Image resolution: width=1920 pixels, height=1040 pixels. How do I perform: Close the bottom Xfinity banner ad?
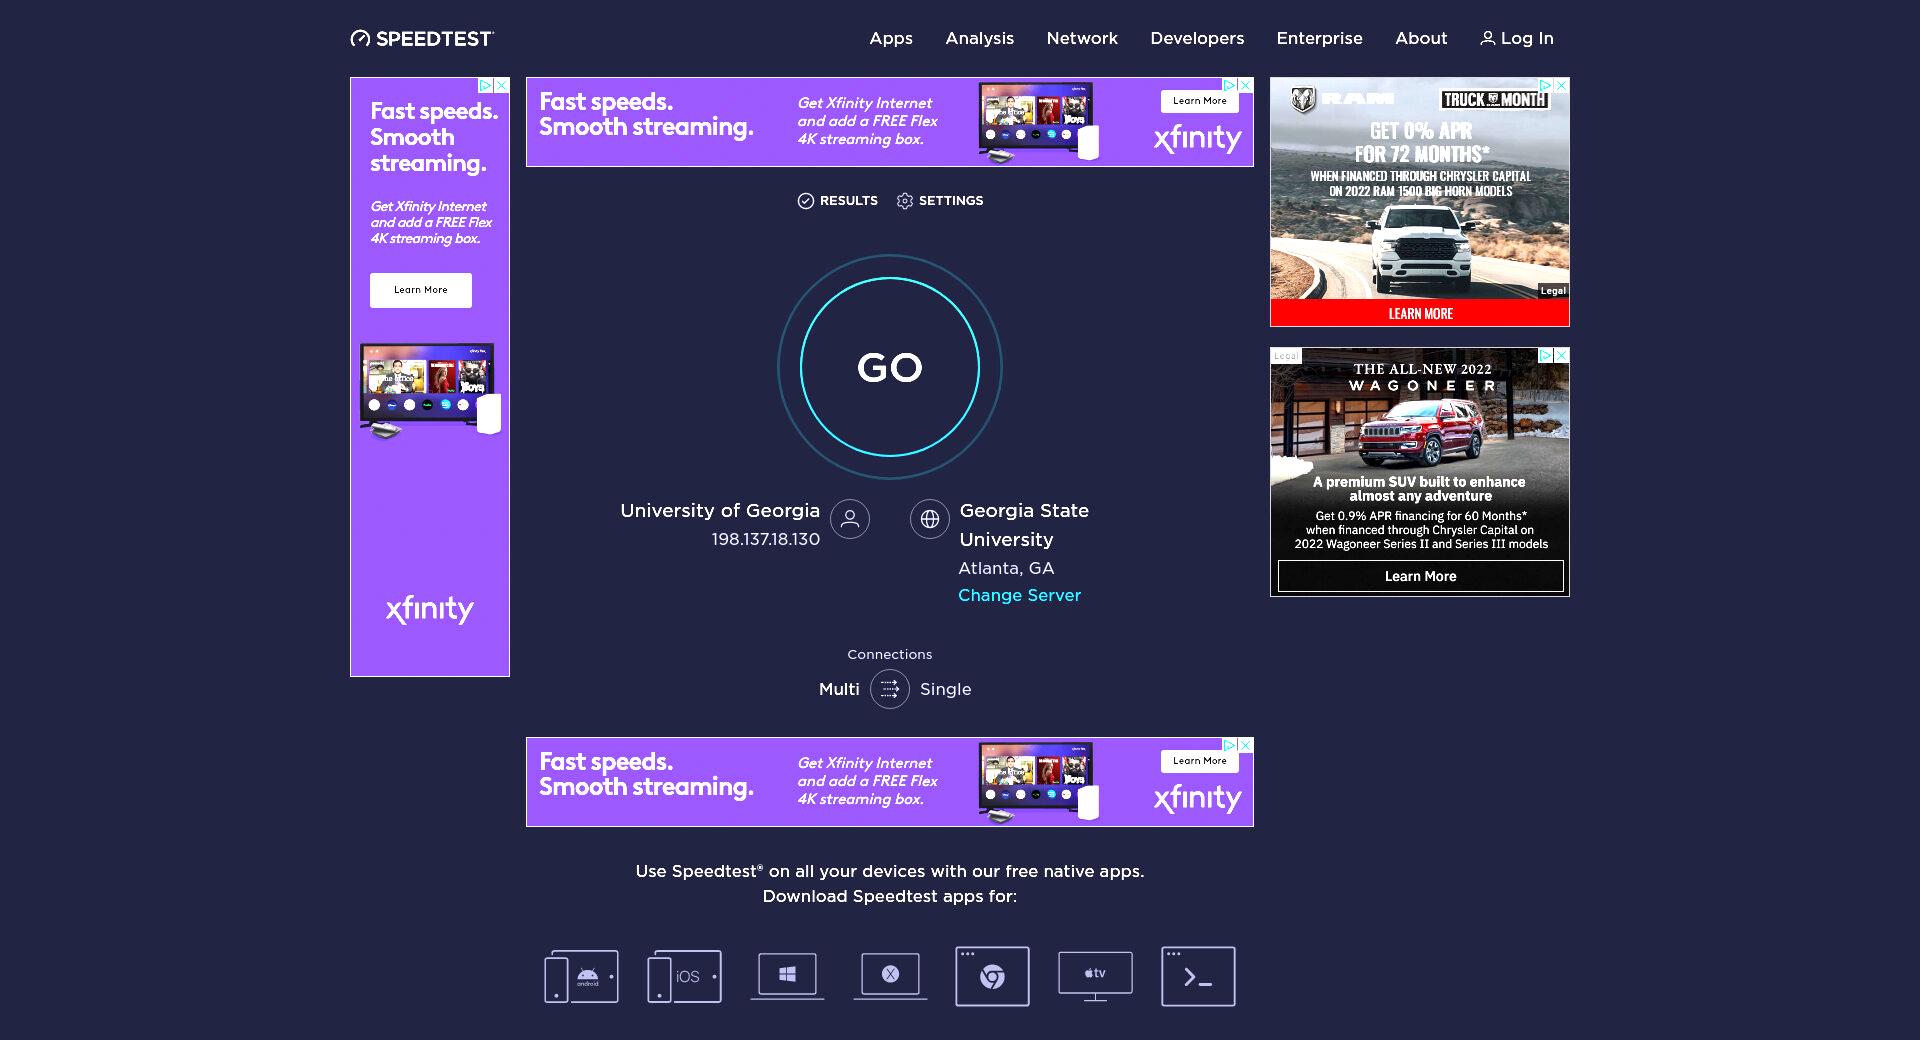[1246, 746]
